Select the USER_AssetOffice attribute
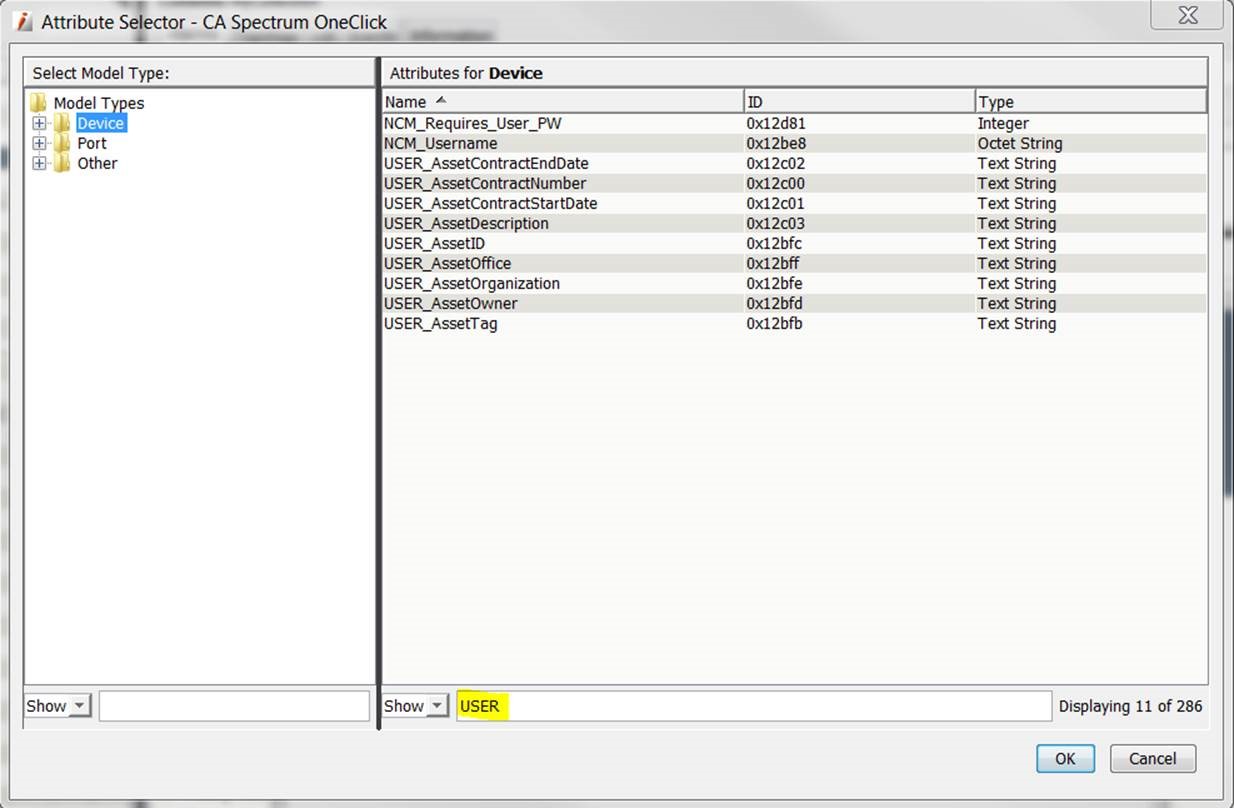Screen dimensions: 1234x808 coord(794,263)
